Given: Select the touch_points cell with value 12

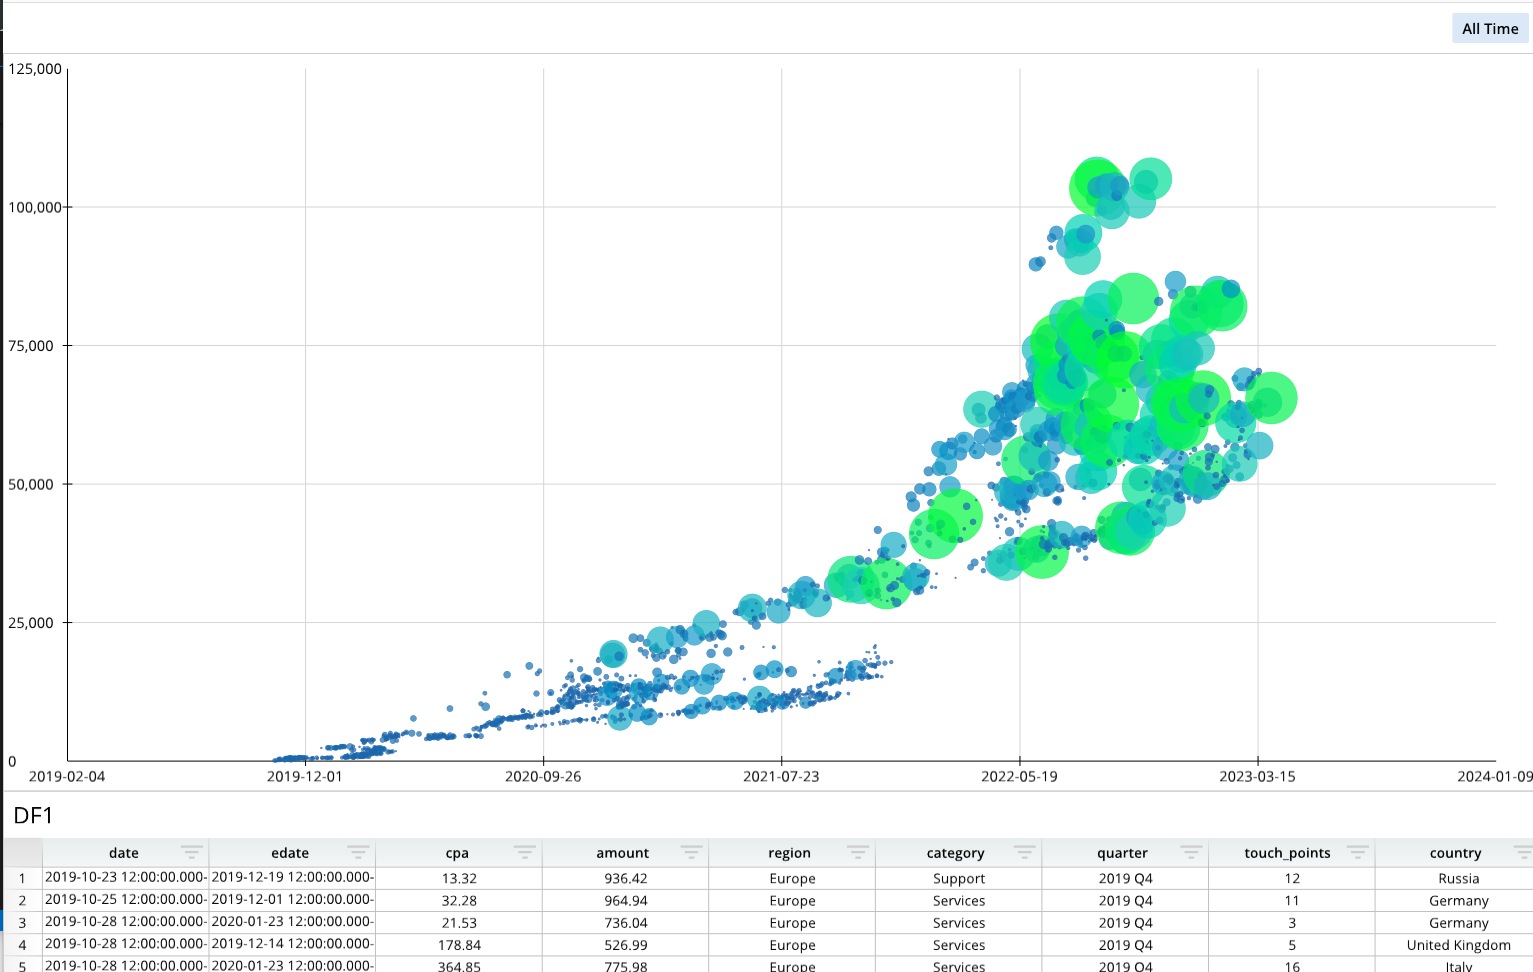Looking at the screenshot, I should [x=1292, y=878].
